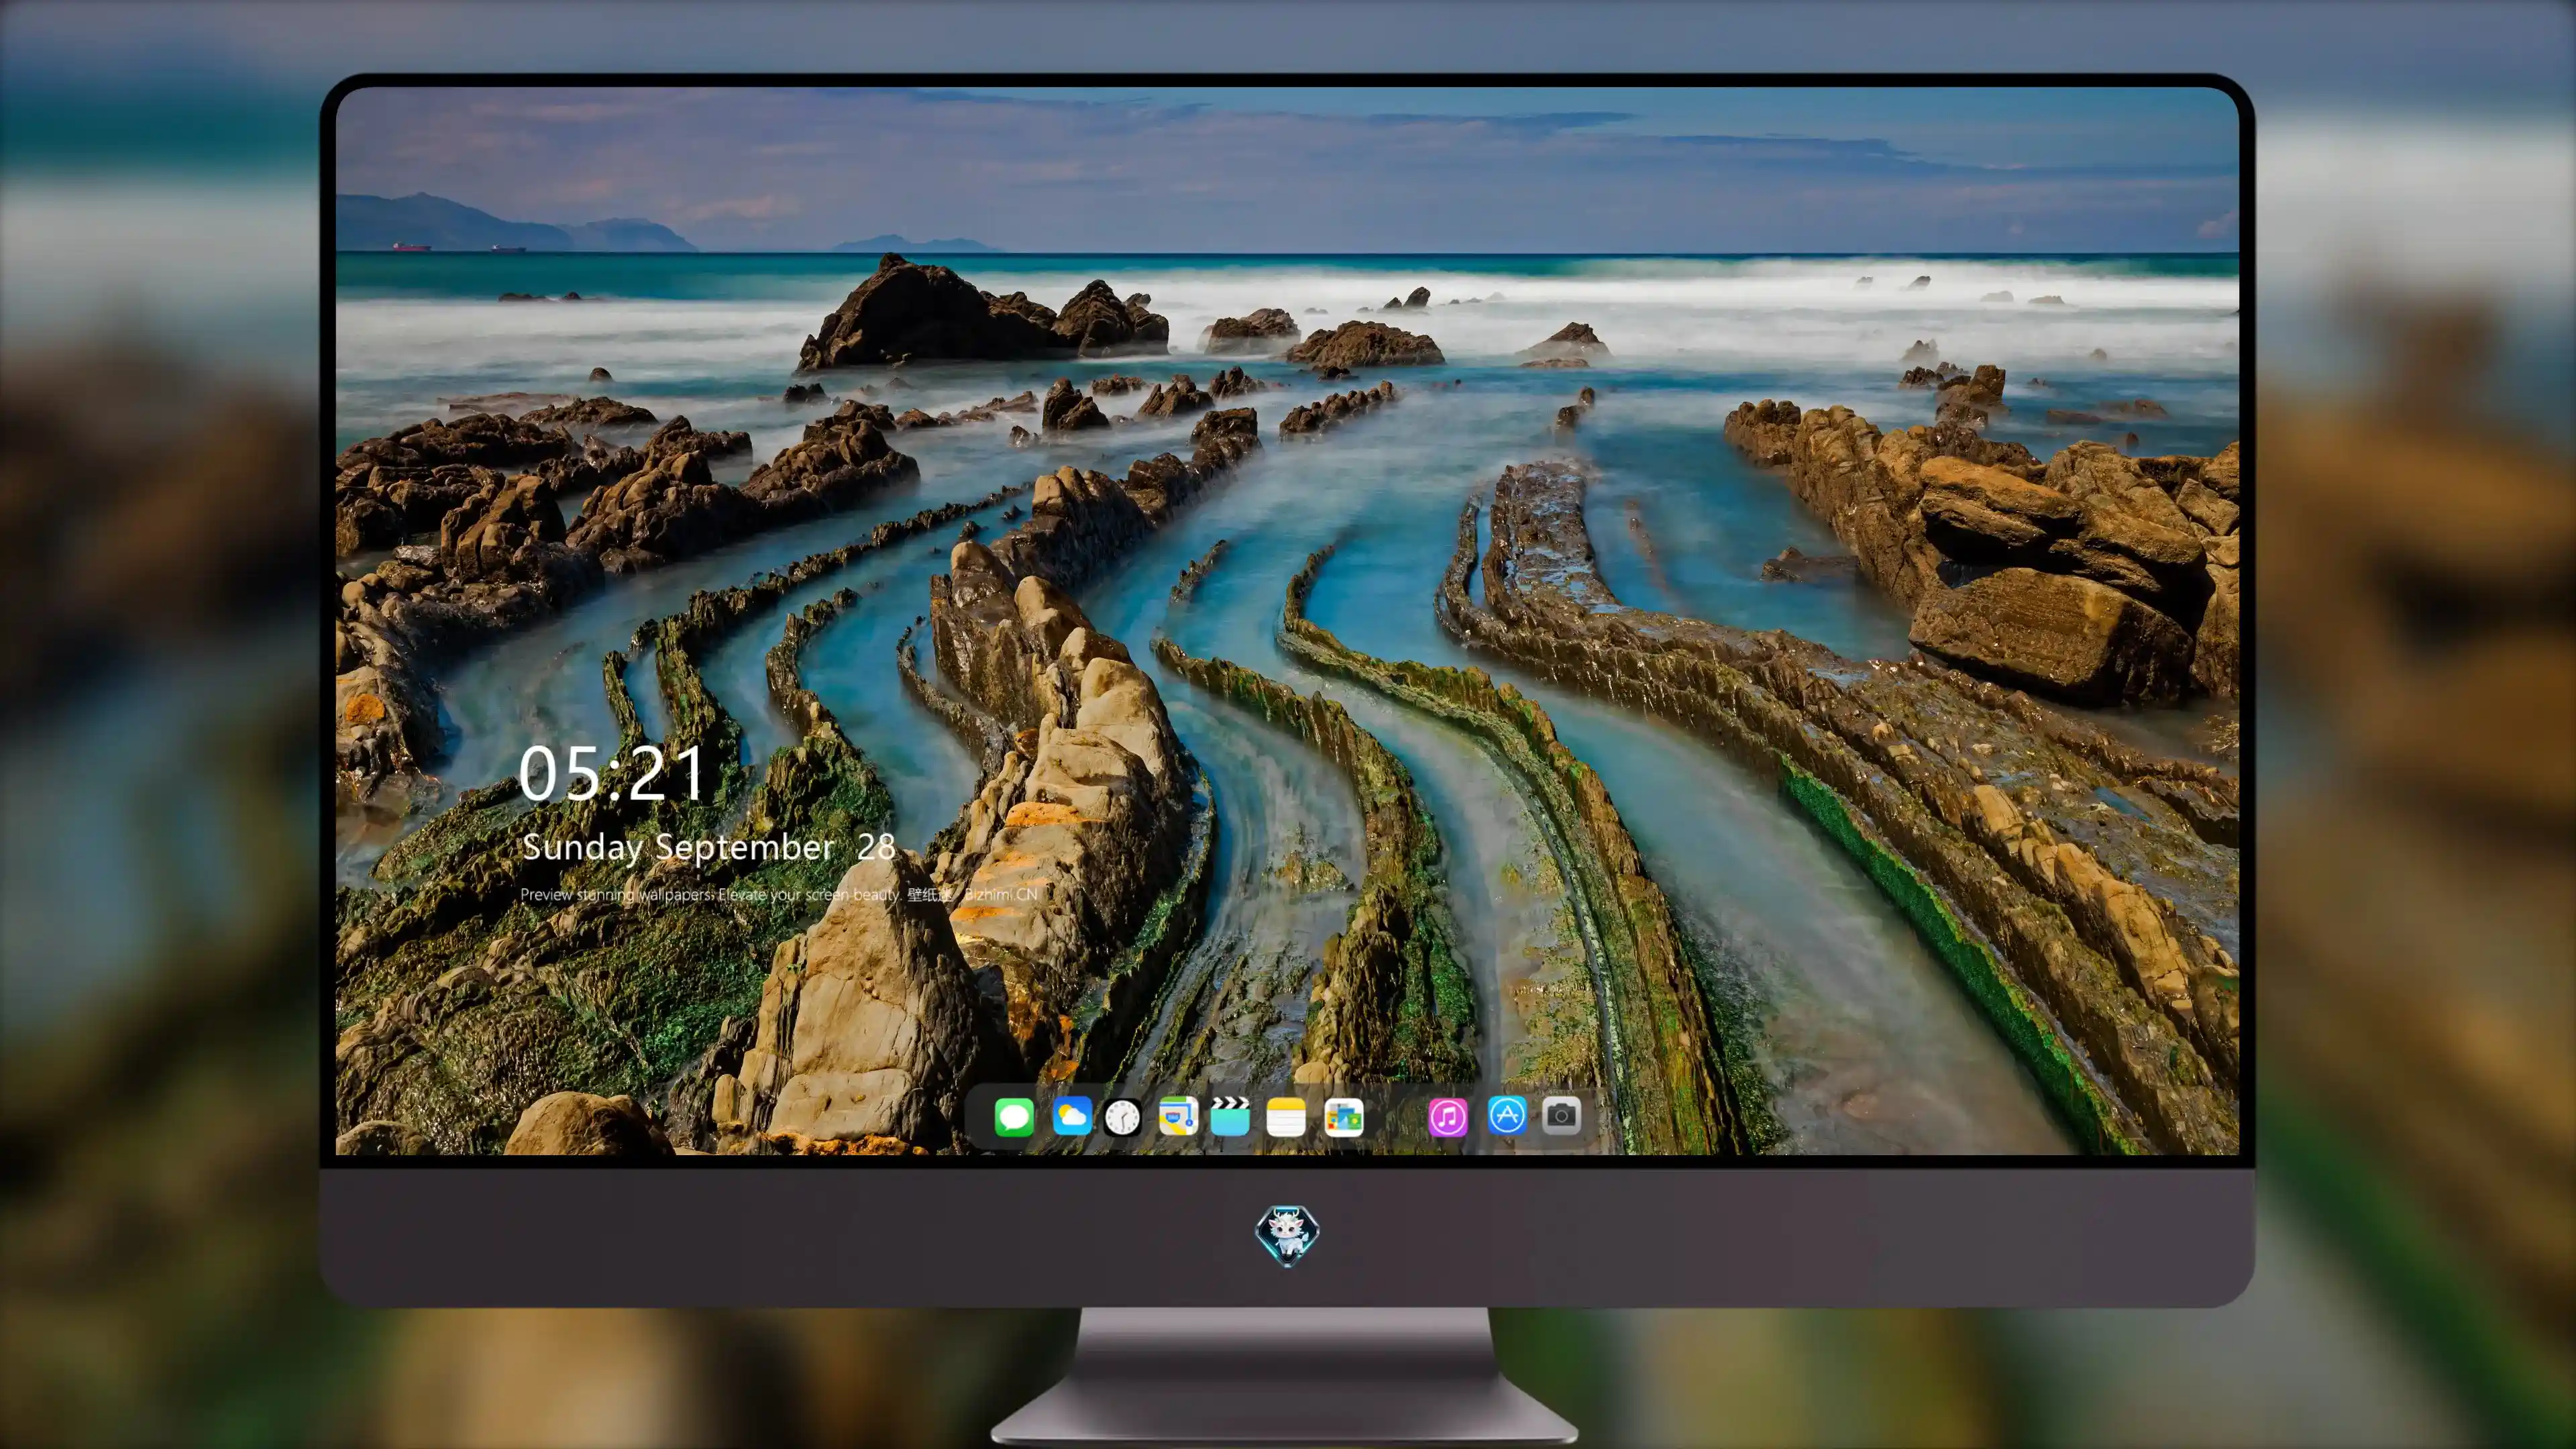Open the Maps app in the dock

point(1178,1116)
